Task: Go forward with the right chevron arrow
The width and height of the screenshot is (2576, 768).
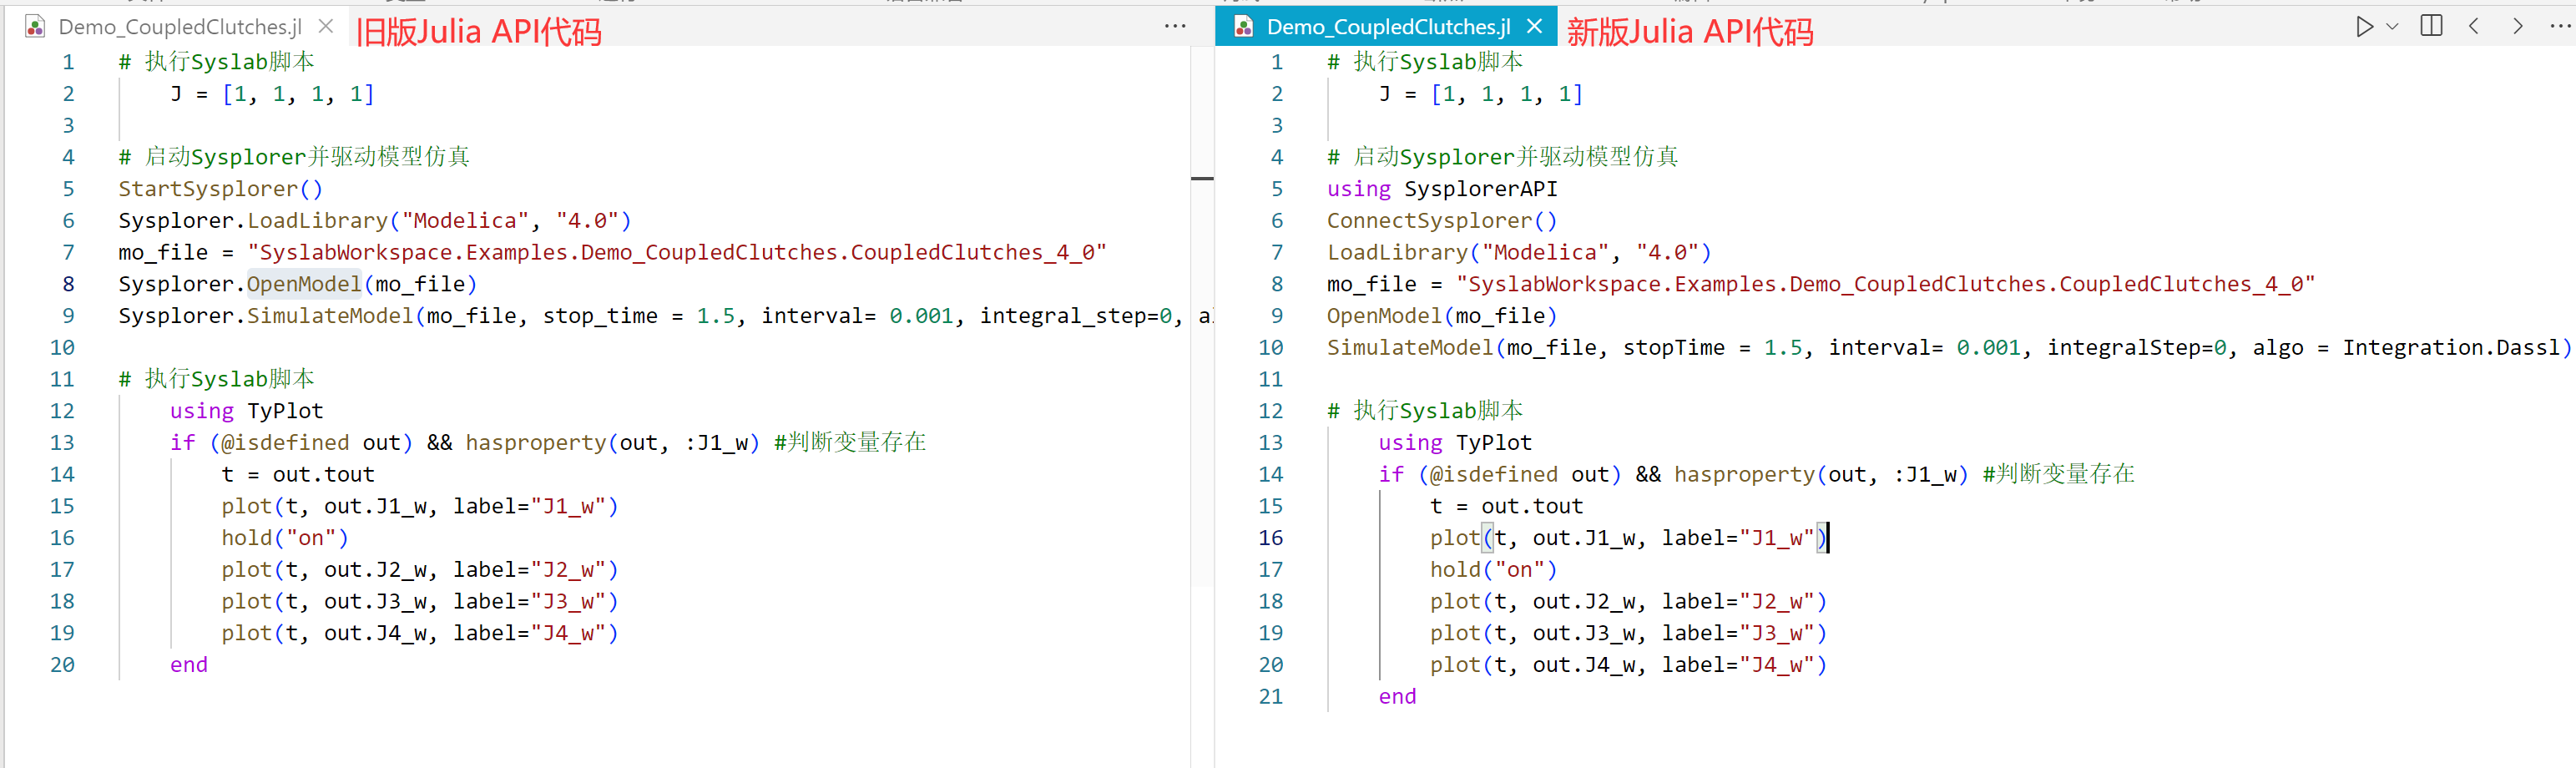Action: coord(2518,26)
